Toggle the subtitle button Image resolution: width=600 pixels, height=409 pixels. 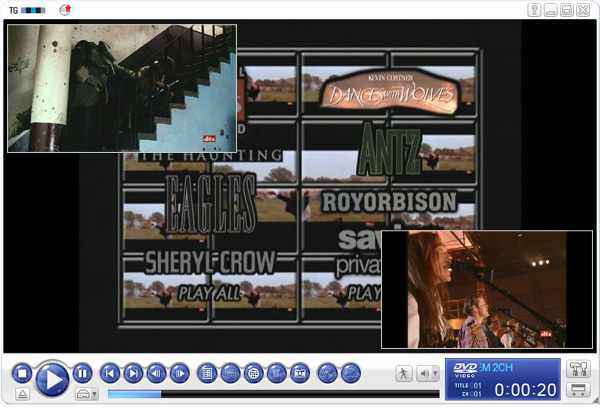pos(230,373)
